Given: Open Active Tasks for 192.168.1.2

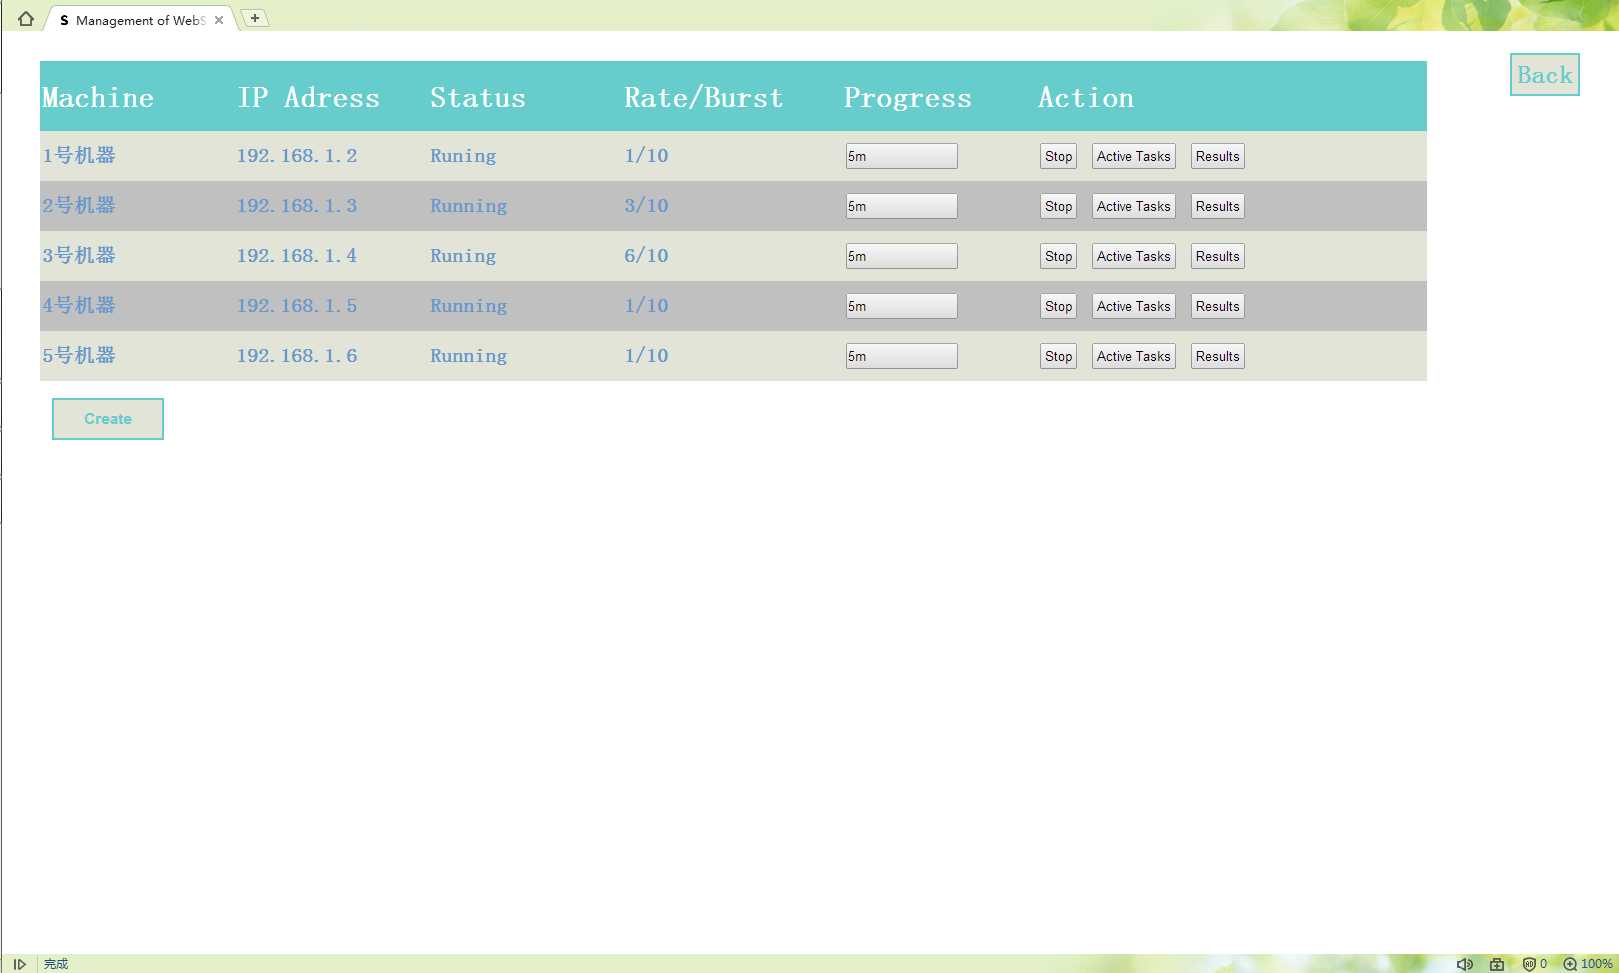Looking at the screenshot, I should coord(1133,156).
